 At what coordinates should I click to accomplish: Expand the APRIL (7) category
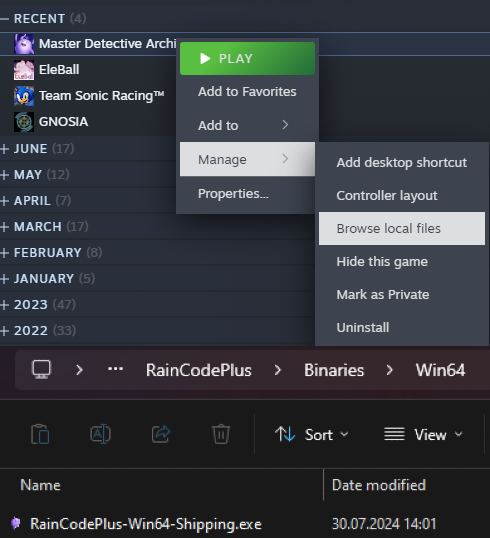(4, 201)
